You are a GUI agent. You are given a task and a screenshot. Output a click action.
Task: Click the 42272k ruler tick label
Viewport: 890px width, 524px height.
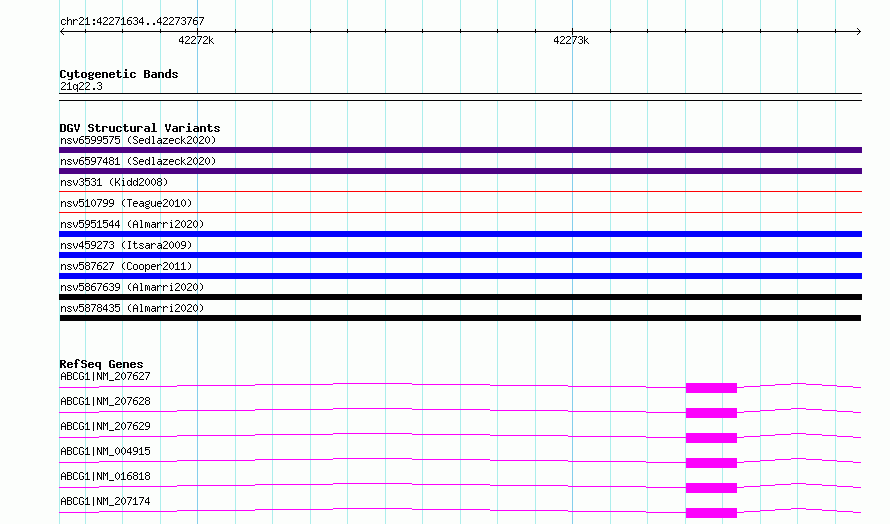196,40
